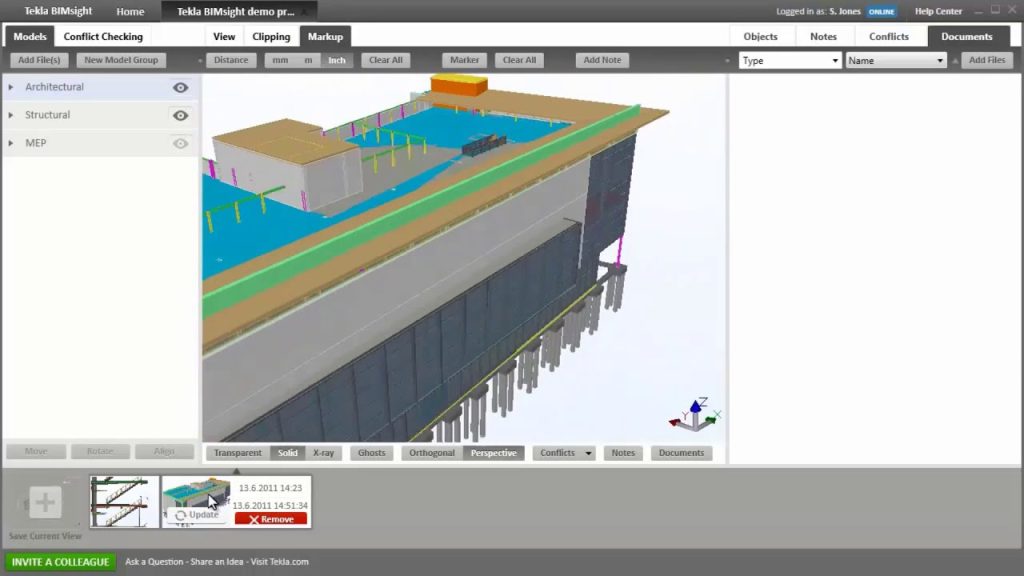Enable Ghosts display mode
Viewport: 1024px width, 576px height.
tap(371, 452)
